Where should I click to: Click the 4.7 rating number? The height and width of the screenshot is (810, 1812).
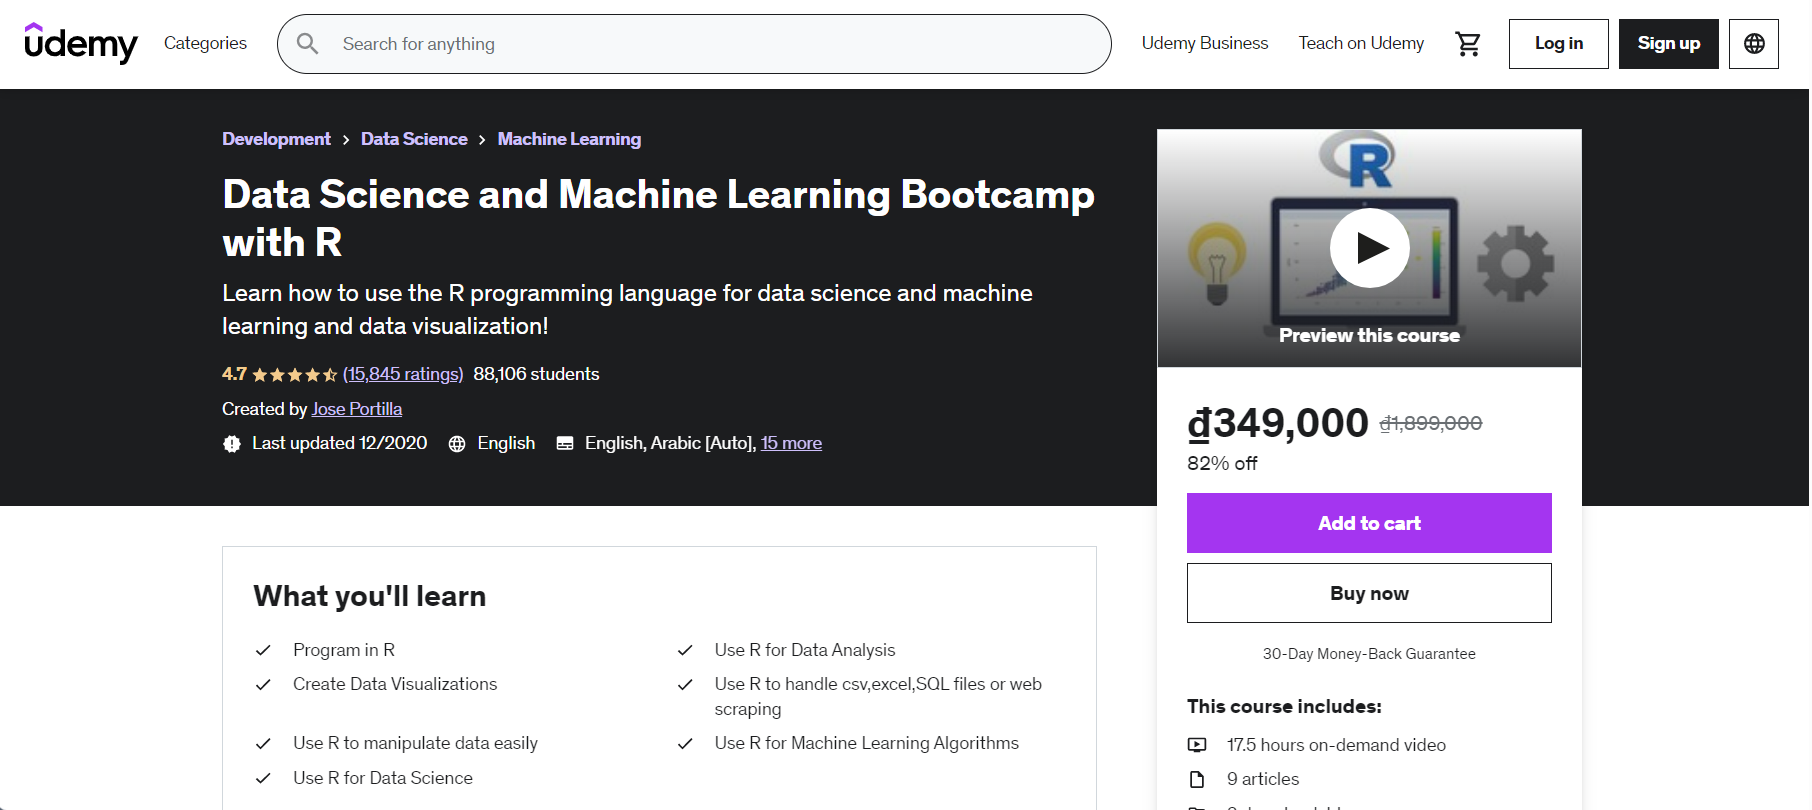[234, 374]
